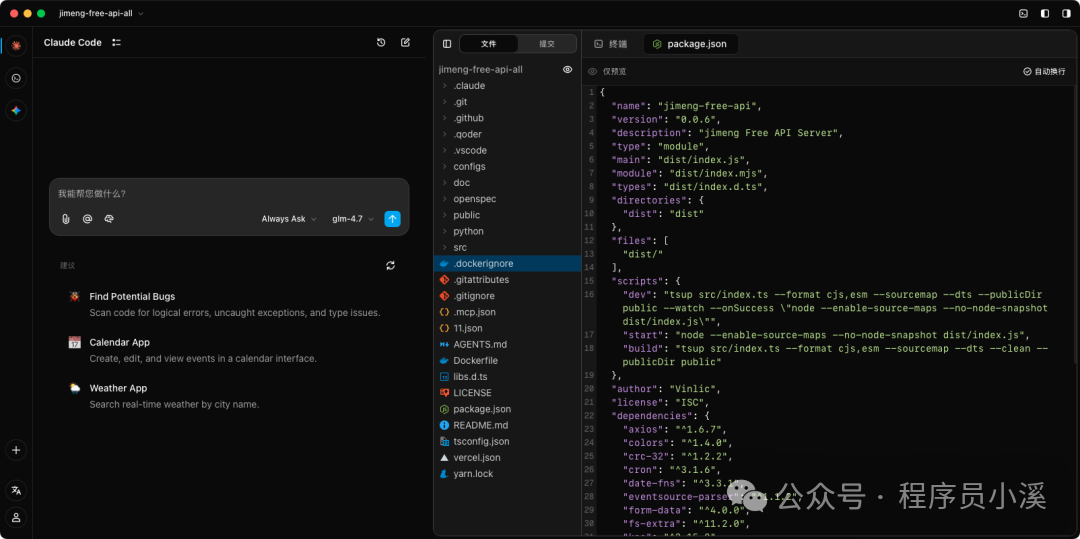Select the Claude Code agent icon in sidebar
Viewport: 1080px width, 539px height.
pos(17,45)
